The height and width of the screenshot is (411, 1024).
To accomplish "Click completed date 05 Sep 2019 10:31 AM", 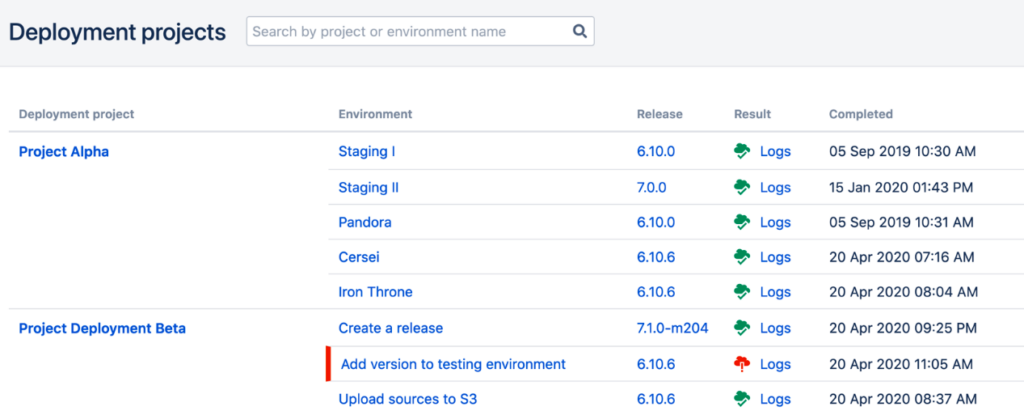I will click(x=901, y=222).
